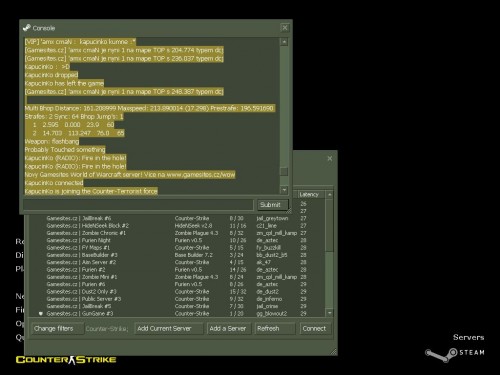The height and width of the screenshot is (375, 500).
Task: Click the World of Warcraft server announcement line
Action: (130, 175)
